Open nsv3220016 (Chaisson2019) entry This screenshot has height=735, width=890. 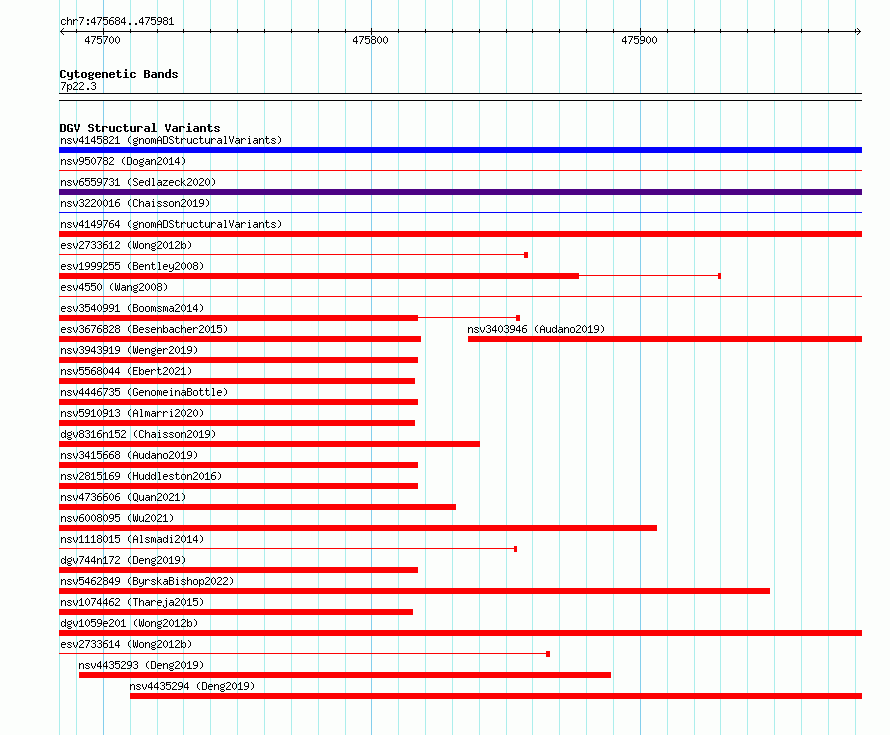pos(135,203)
